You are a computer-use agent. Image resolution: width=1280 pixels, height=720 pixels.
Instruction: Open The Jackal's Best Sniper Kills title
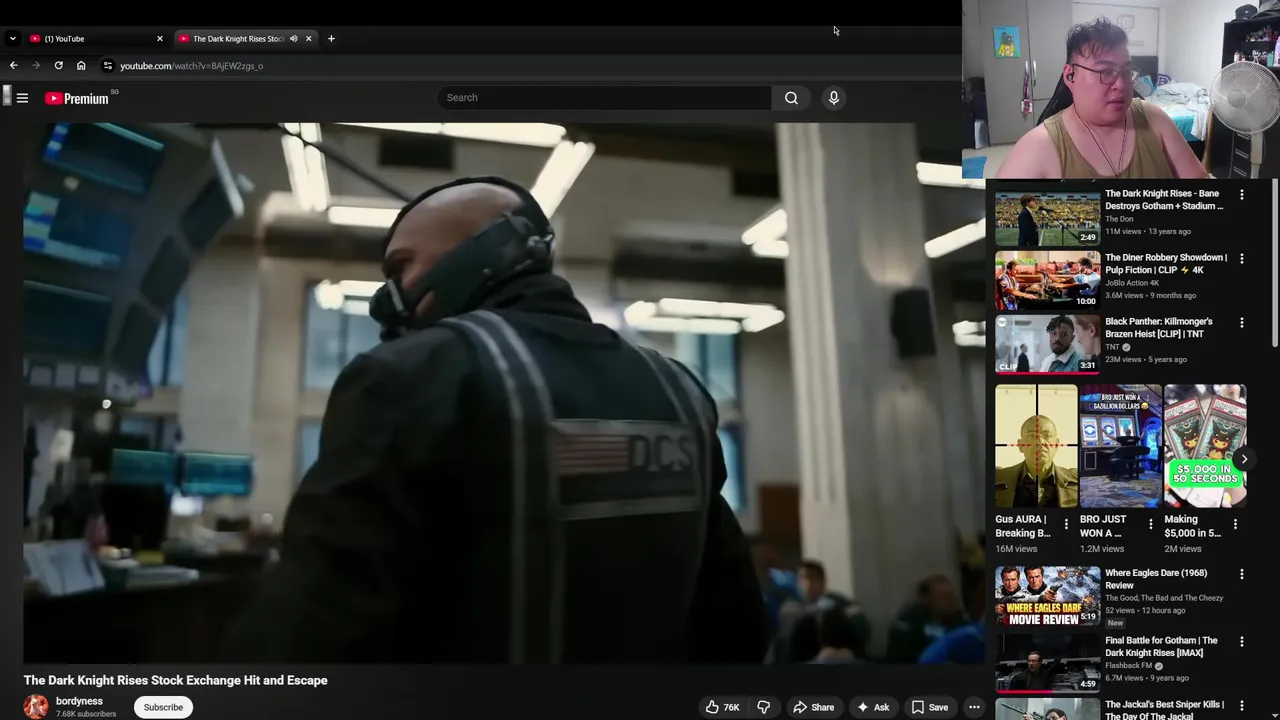coord(1164,710)
